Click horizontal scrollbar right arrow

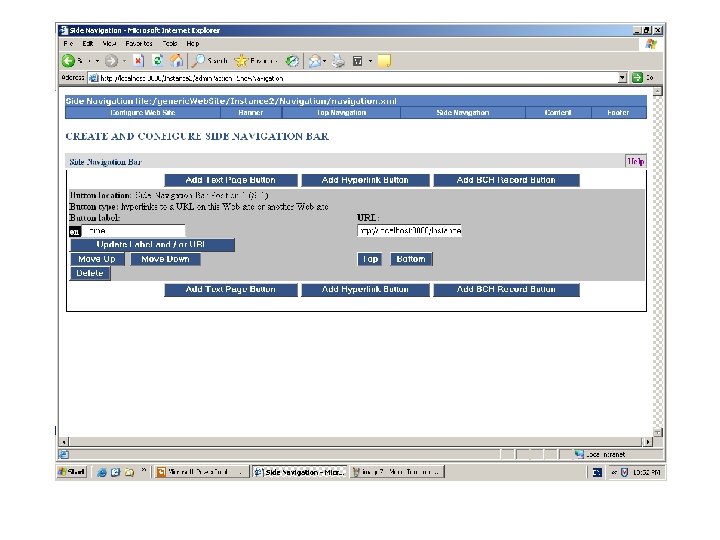coord(647,442)
